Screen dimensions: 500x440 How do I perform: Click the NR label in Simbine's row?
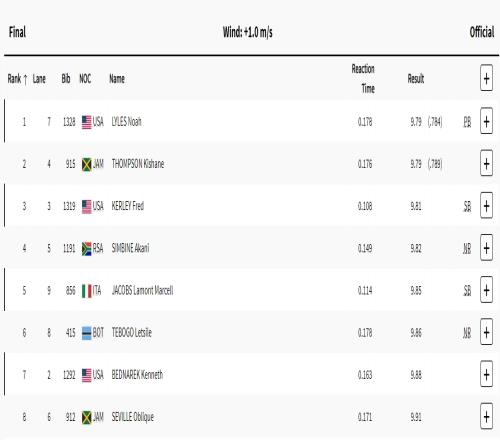[467, 249]
